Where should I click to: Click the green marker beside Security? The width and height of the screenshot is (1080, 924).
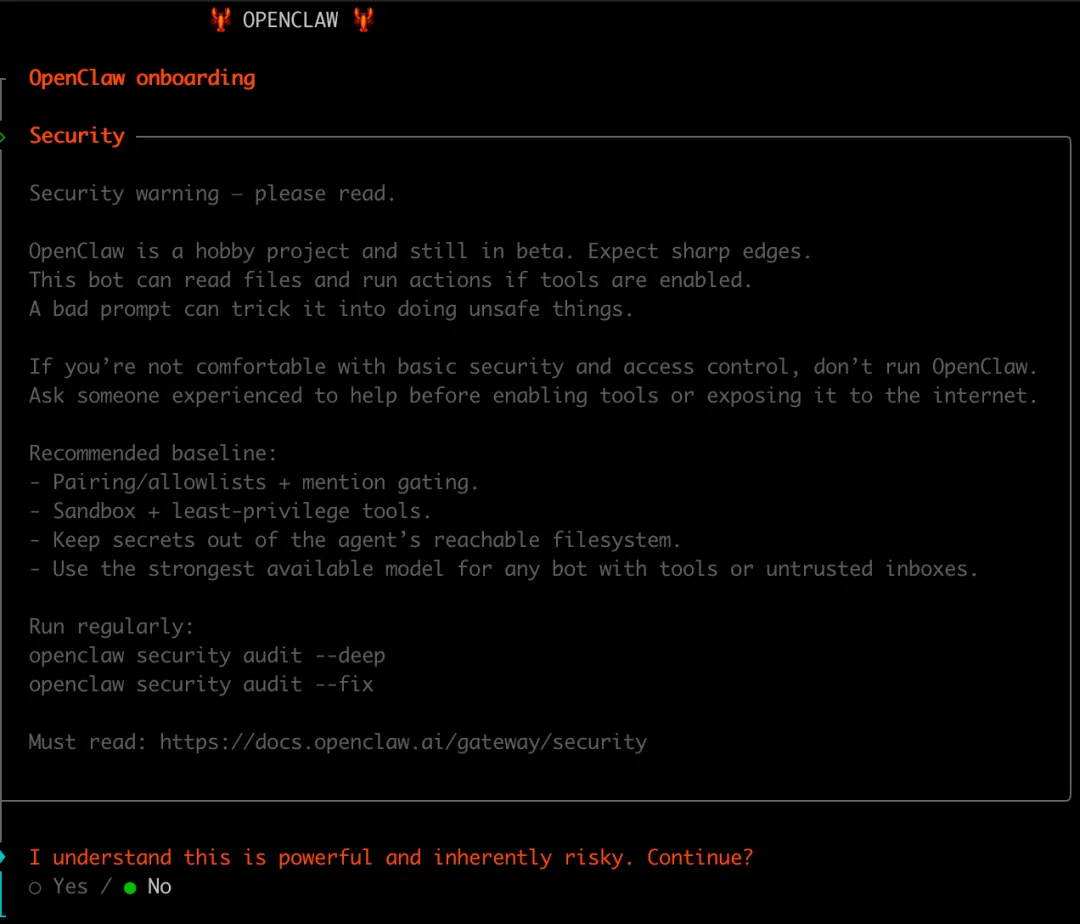point(3,137)
